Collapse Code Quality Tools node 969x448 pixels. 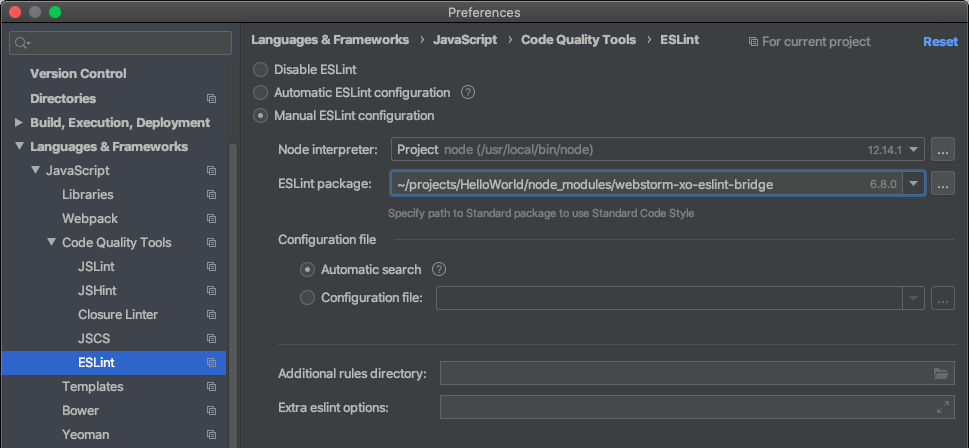[x=51, y=243]
